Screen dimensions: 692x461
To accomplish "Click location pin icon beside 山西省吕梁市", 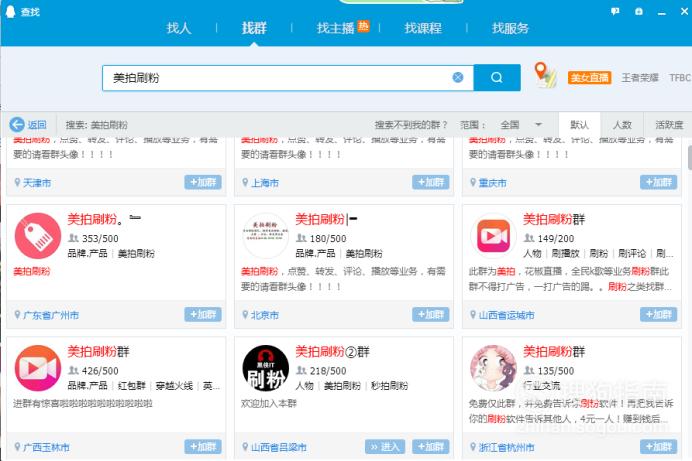I will (x=245, y=447).
